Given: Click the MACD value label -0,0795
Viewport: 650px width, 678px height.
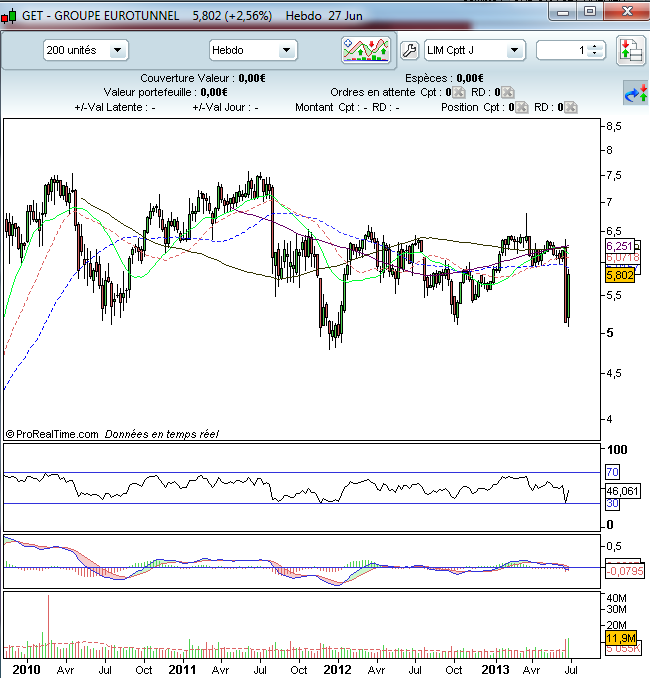Looking at the screenshot, I should click(625, 571).
